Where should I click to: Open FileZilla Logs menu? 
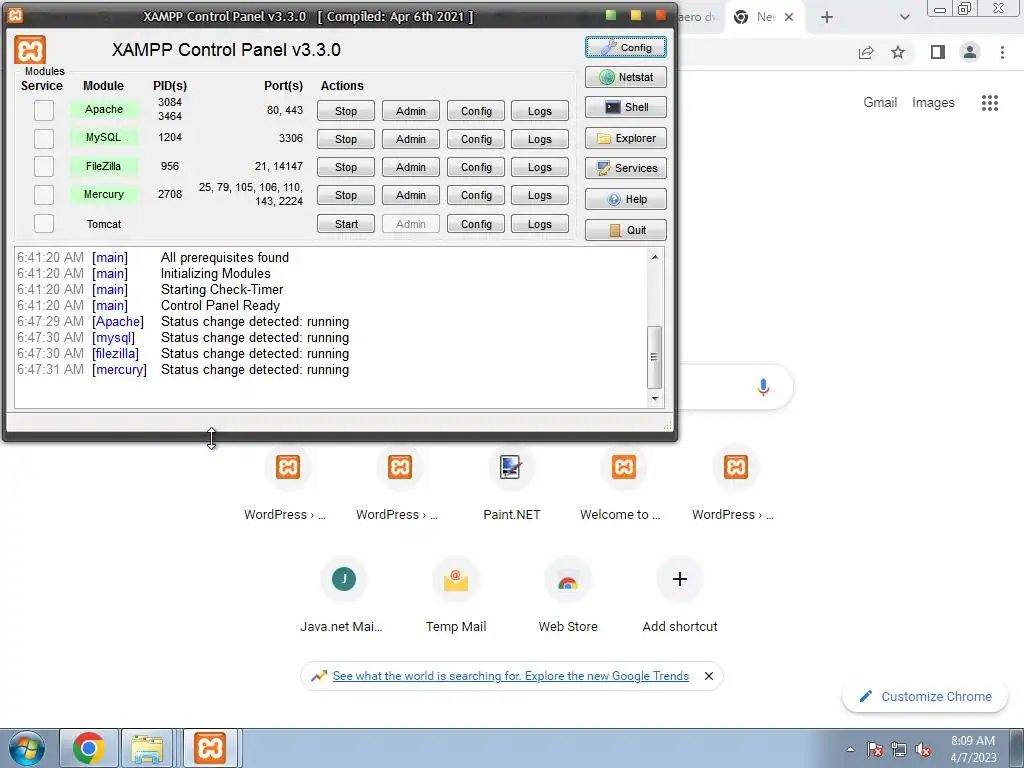(540, 167)
